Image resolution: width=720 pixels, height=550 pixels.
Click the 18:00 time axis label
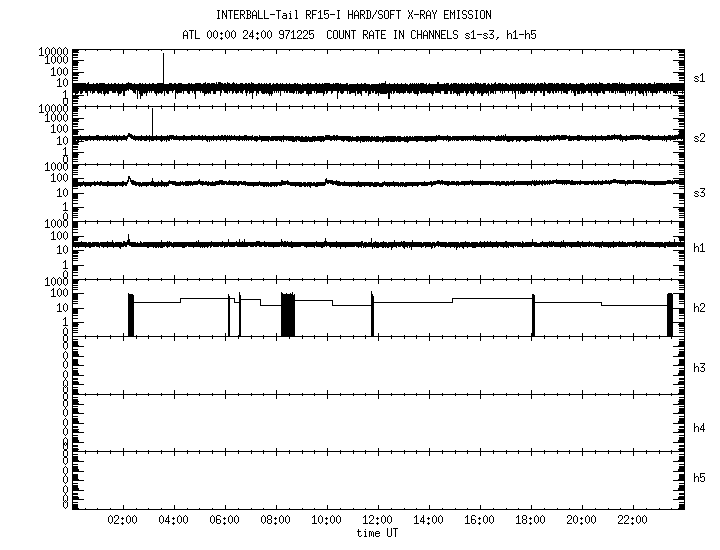pos(531,521)
